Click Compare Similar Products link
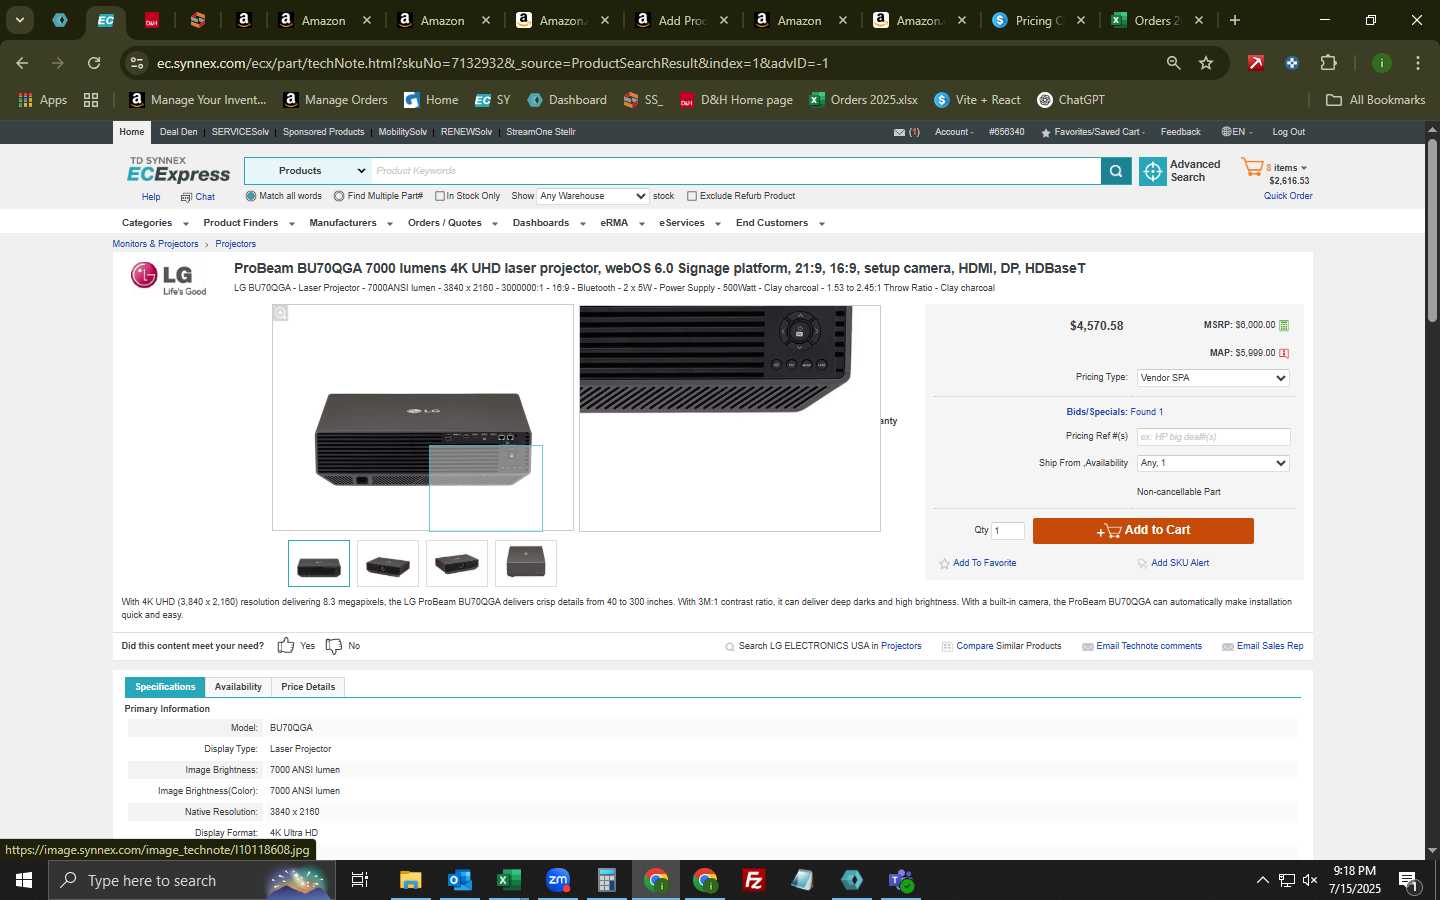This screenshot has width=1440, height=900. pyautogui.click(x=1008, y=646)
